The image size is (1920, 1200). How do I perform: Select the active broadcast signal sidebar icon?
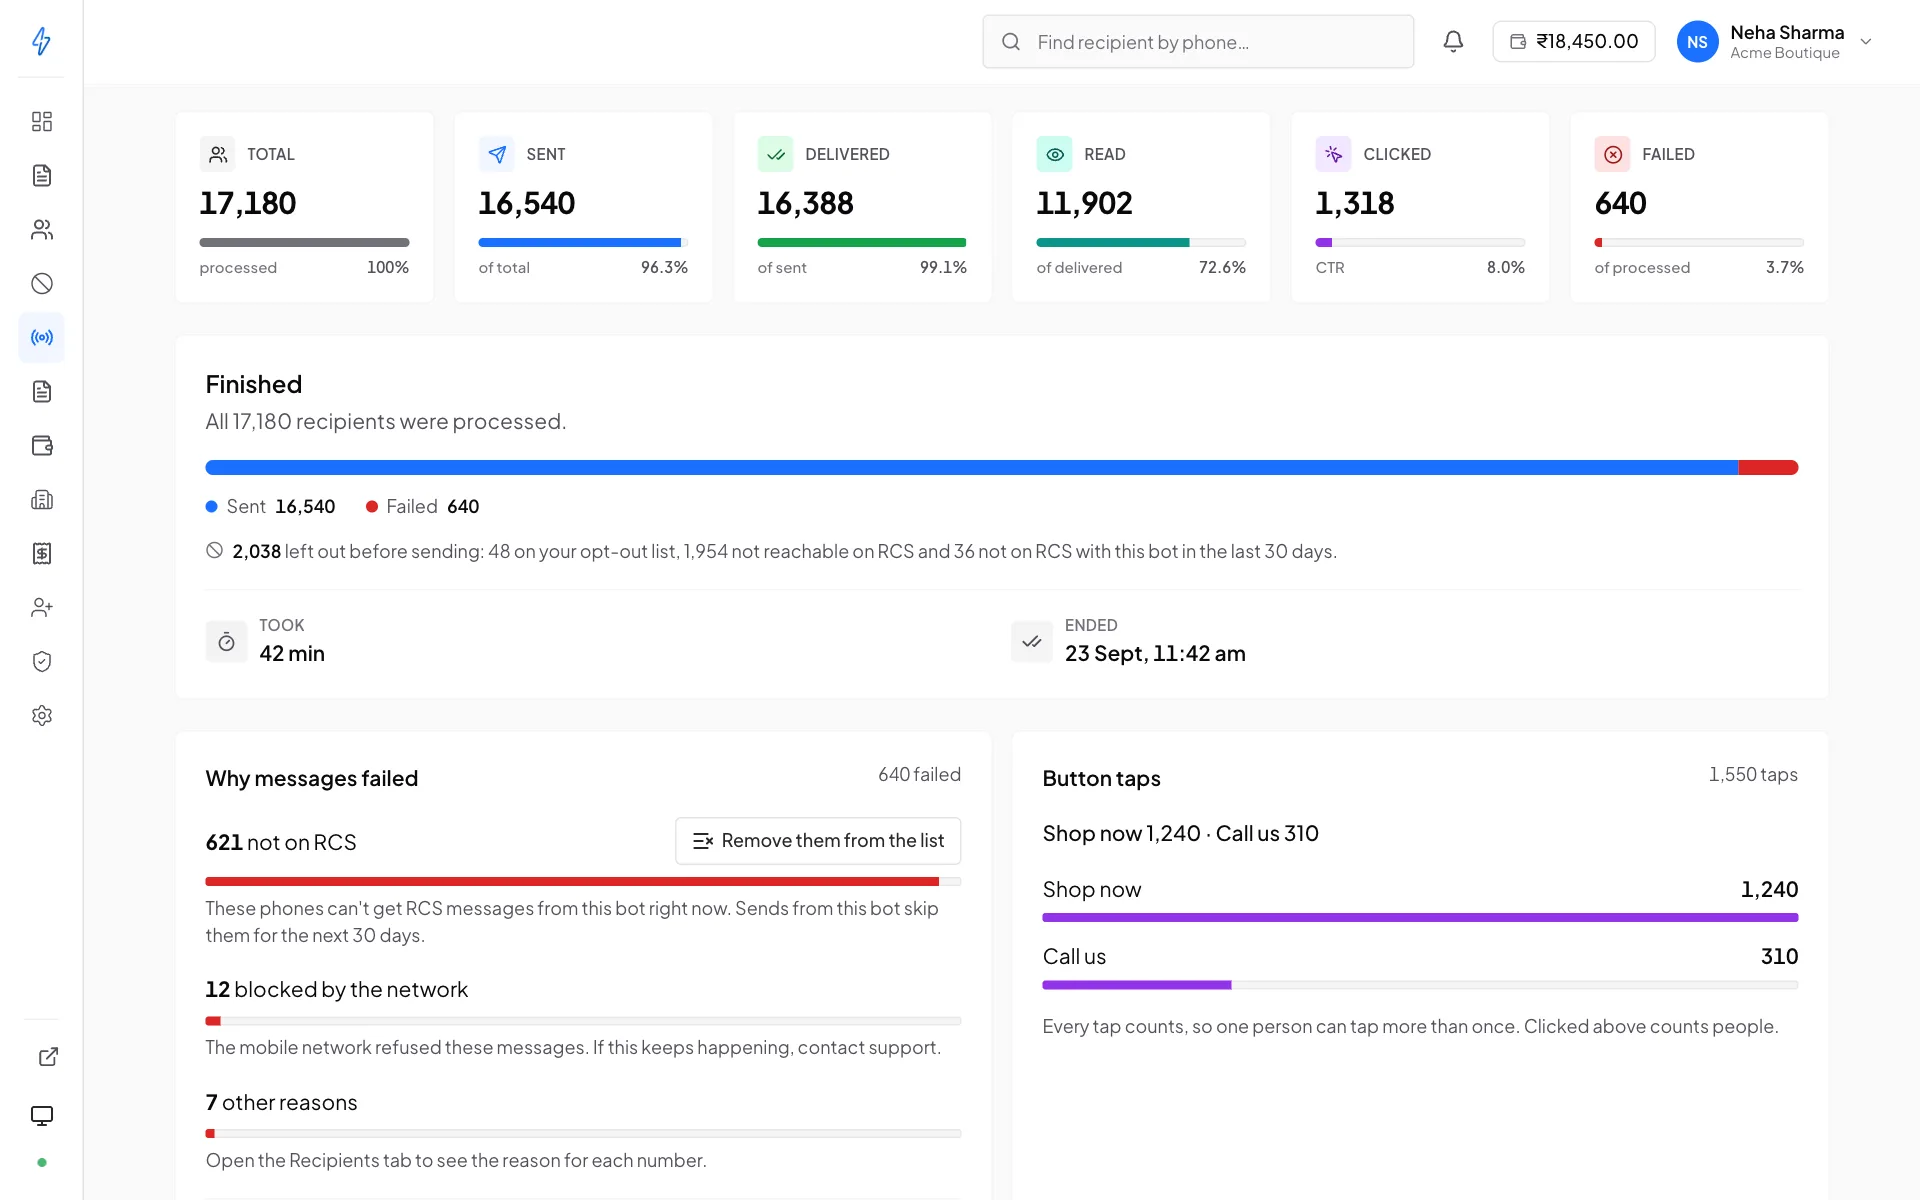(41, 338)
